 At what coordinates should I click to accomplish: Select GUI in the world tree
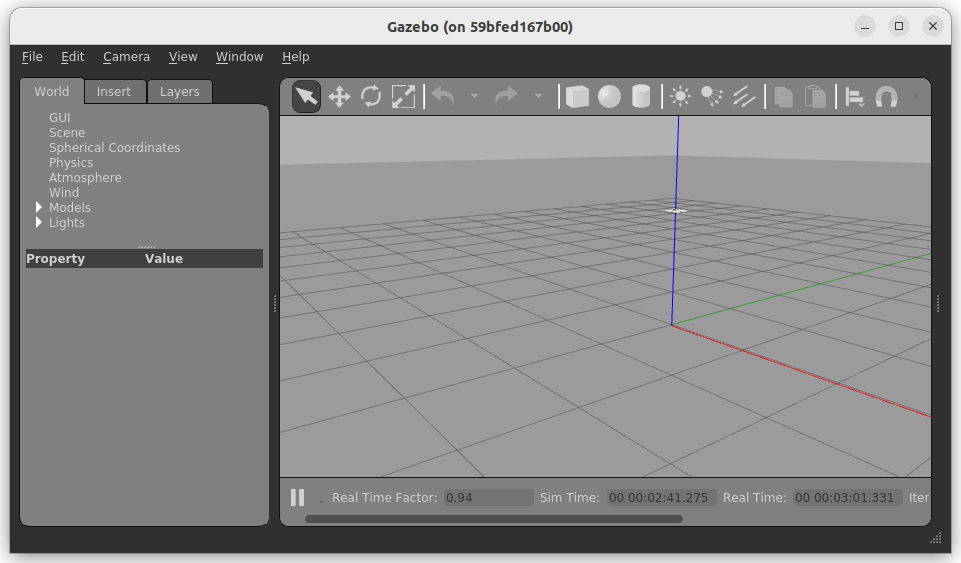pyautogui.click(x=59, y=118)
